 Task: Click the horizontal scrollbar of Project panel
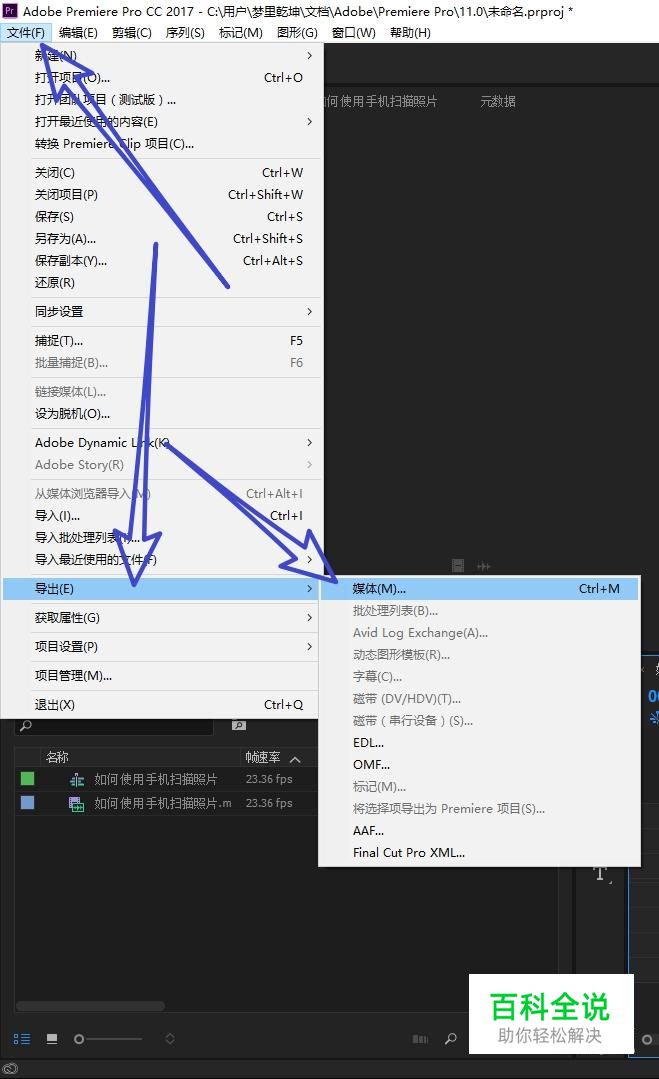click(90, 1005)
